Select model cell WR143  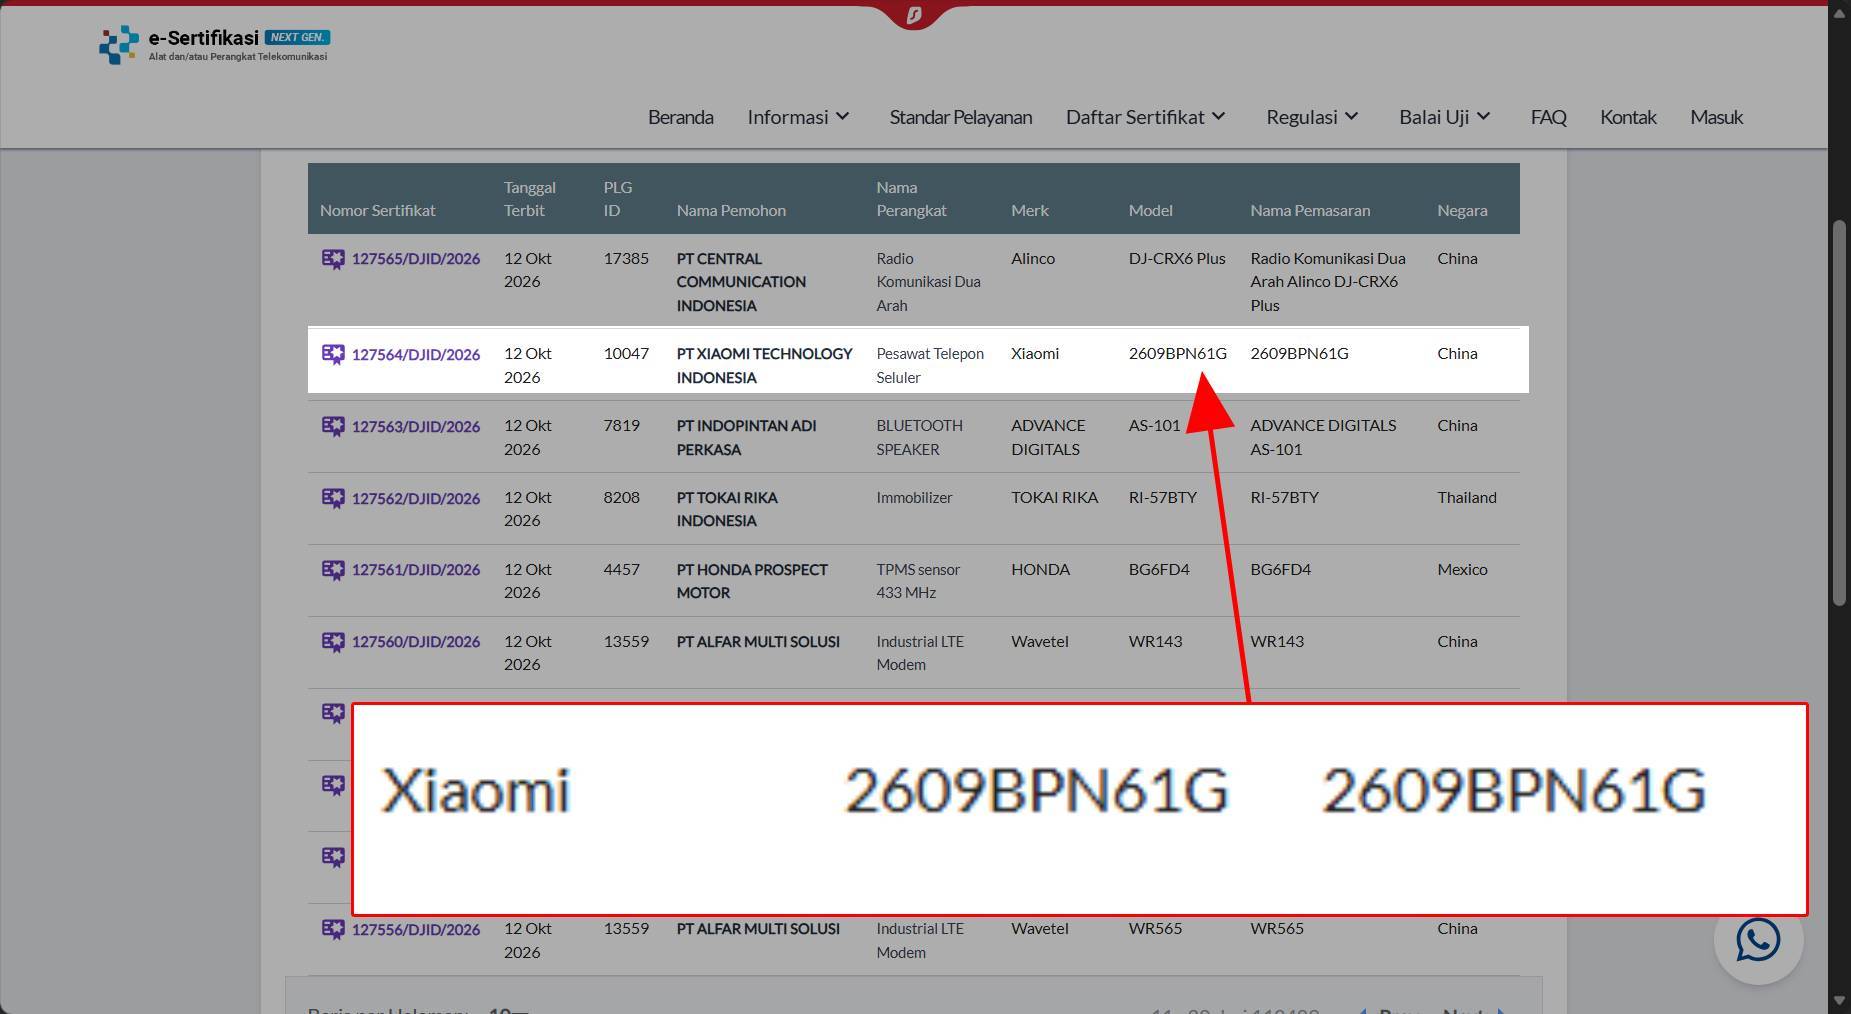[x=1155, y=642]
